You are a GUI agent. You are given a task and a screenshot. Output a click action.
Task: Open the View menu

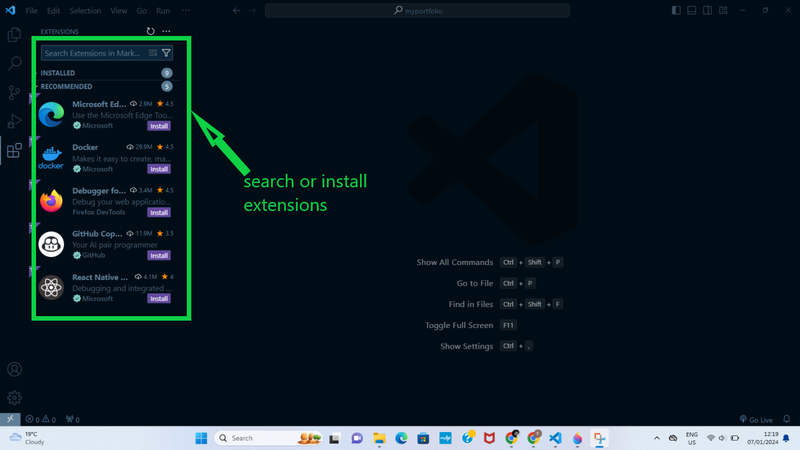(x=119, y=10)
